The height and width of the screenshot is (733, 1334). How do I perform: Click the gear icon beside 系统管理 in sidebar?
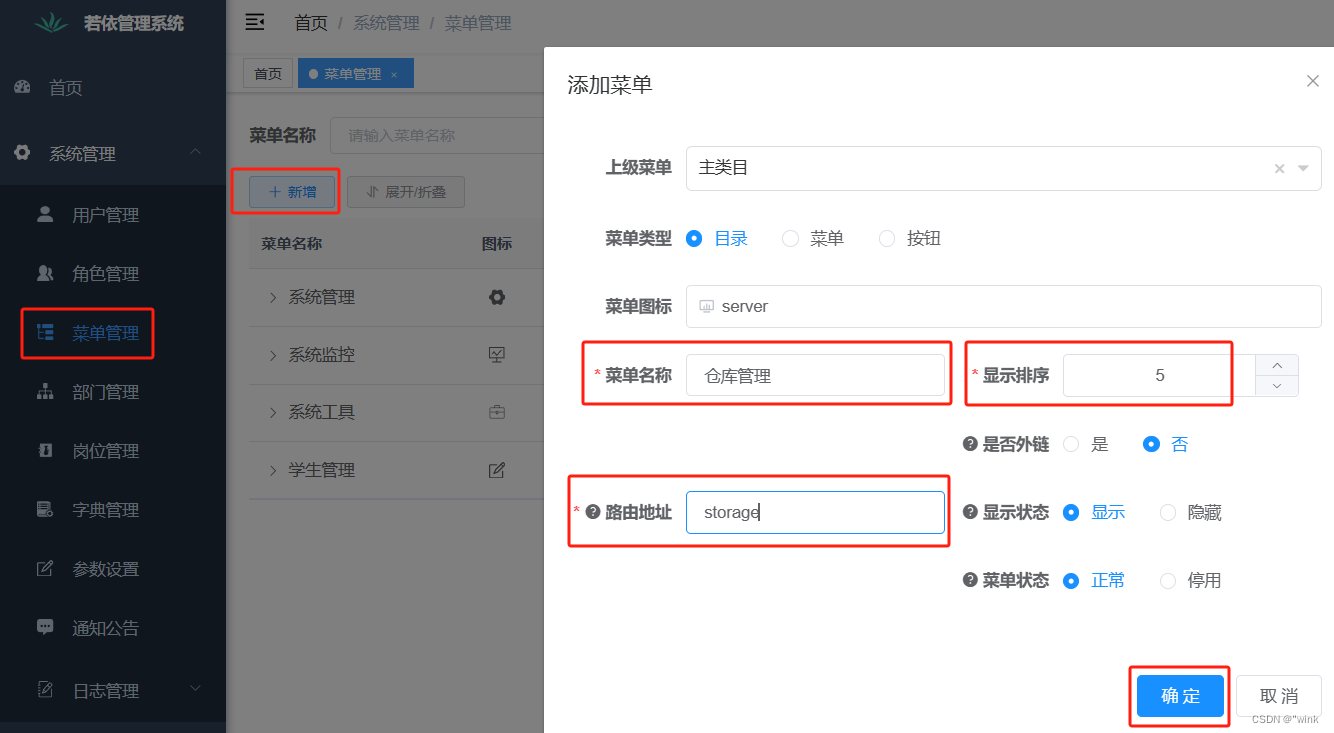[22, 153]
